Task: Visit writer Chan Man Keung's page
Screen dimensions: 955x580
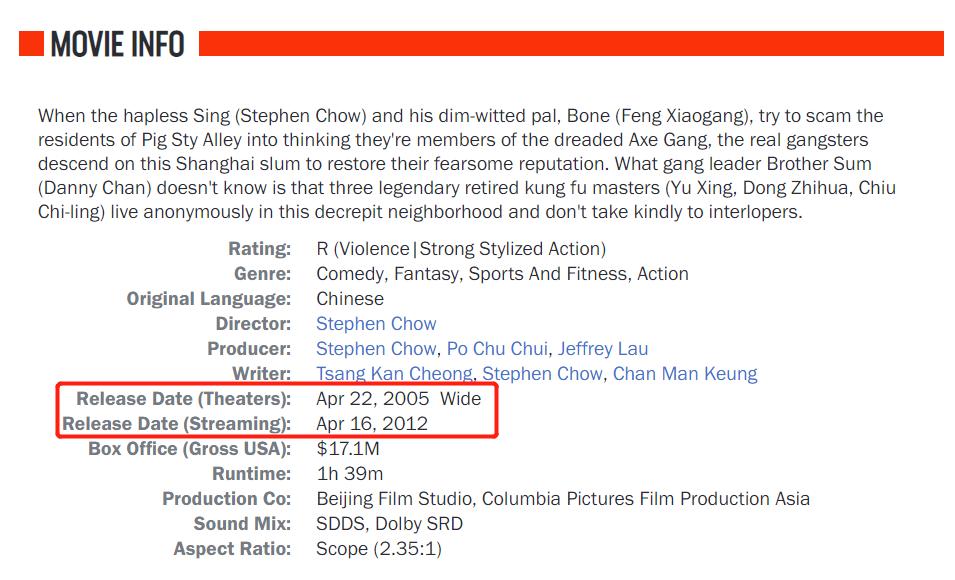Action: [685, 374]
